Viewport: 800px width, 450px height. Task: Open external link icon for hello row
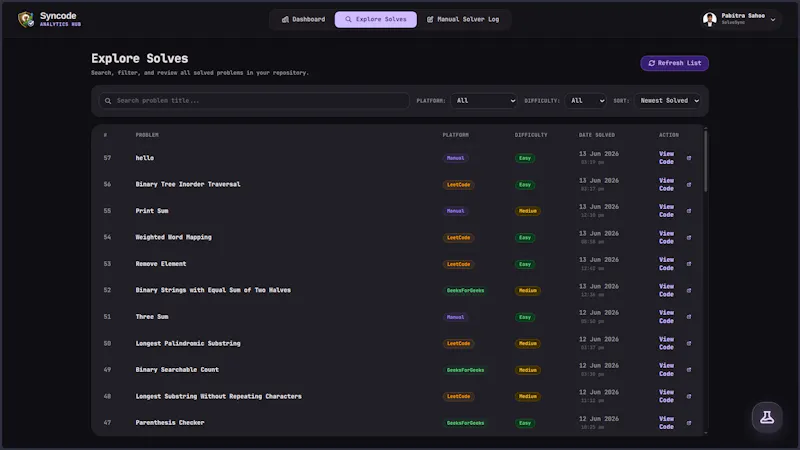click(689, 158)
